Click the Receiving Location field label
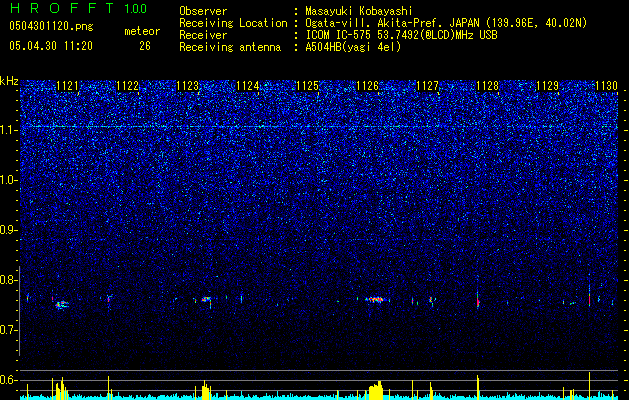 click(x=233, y=23)
